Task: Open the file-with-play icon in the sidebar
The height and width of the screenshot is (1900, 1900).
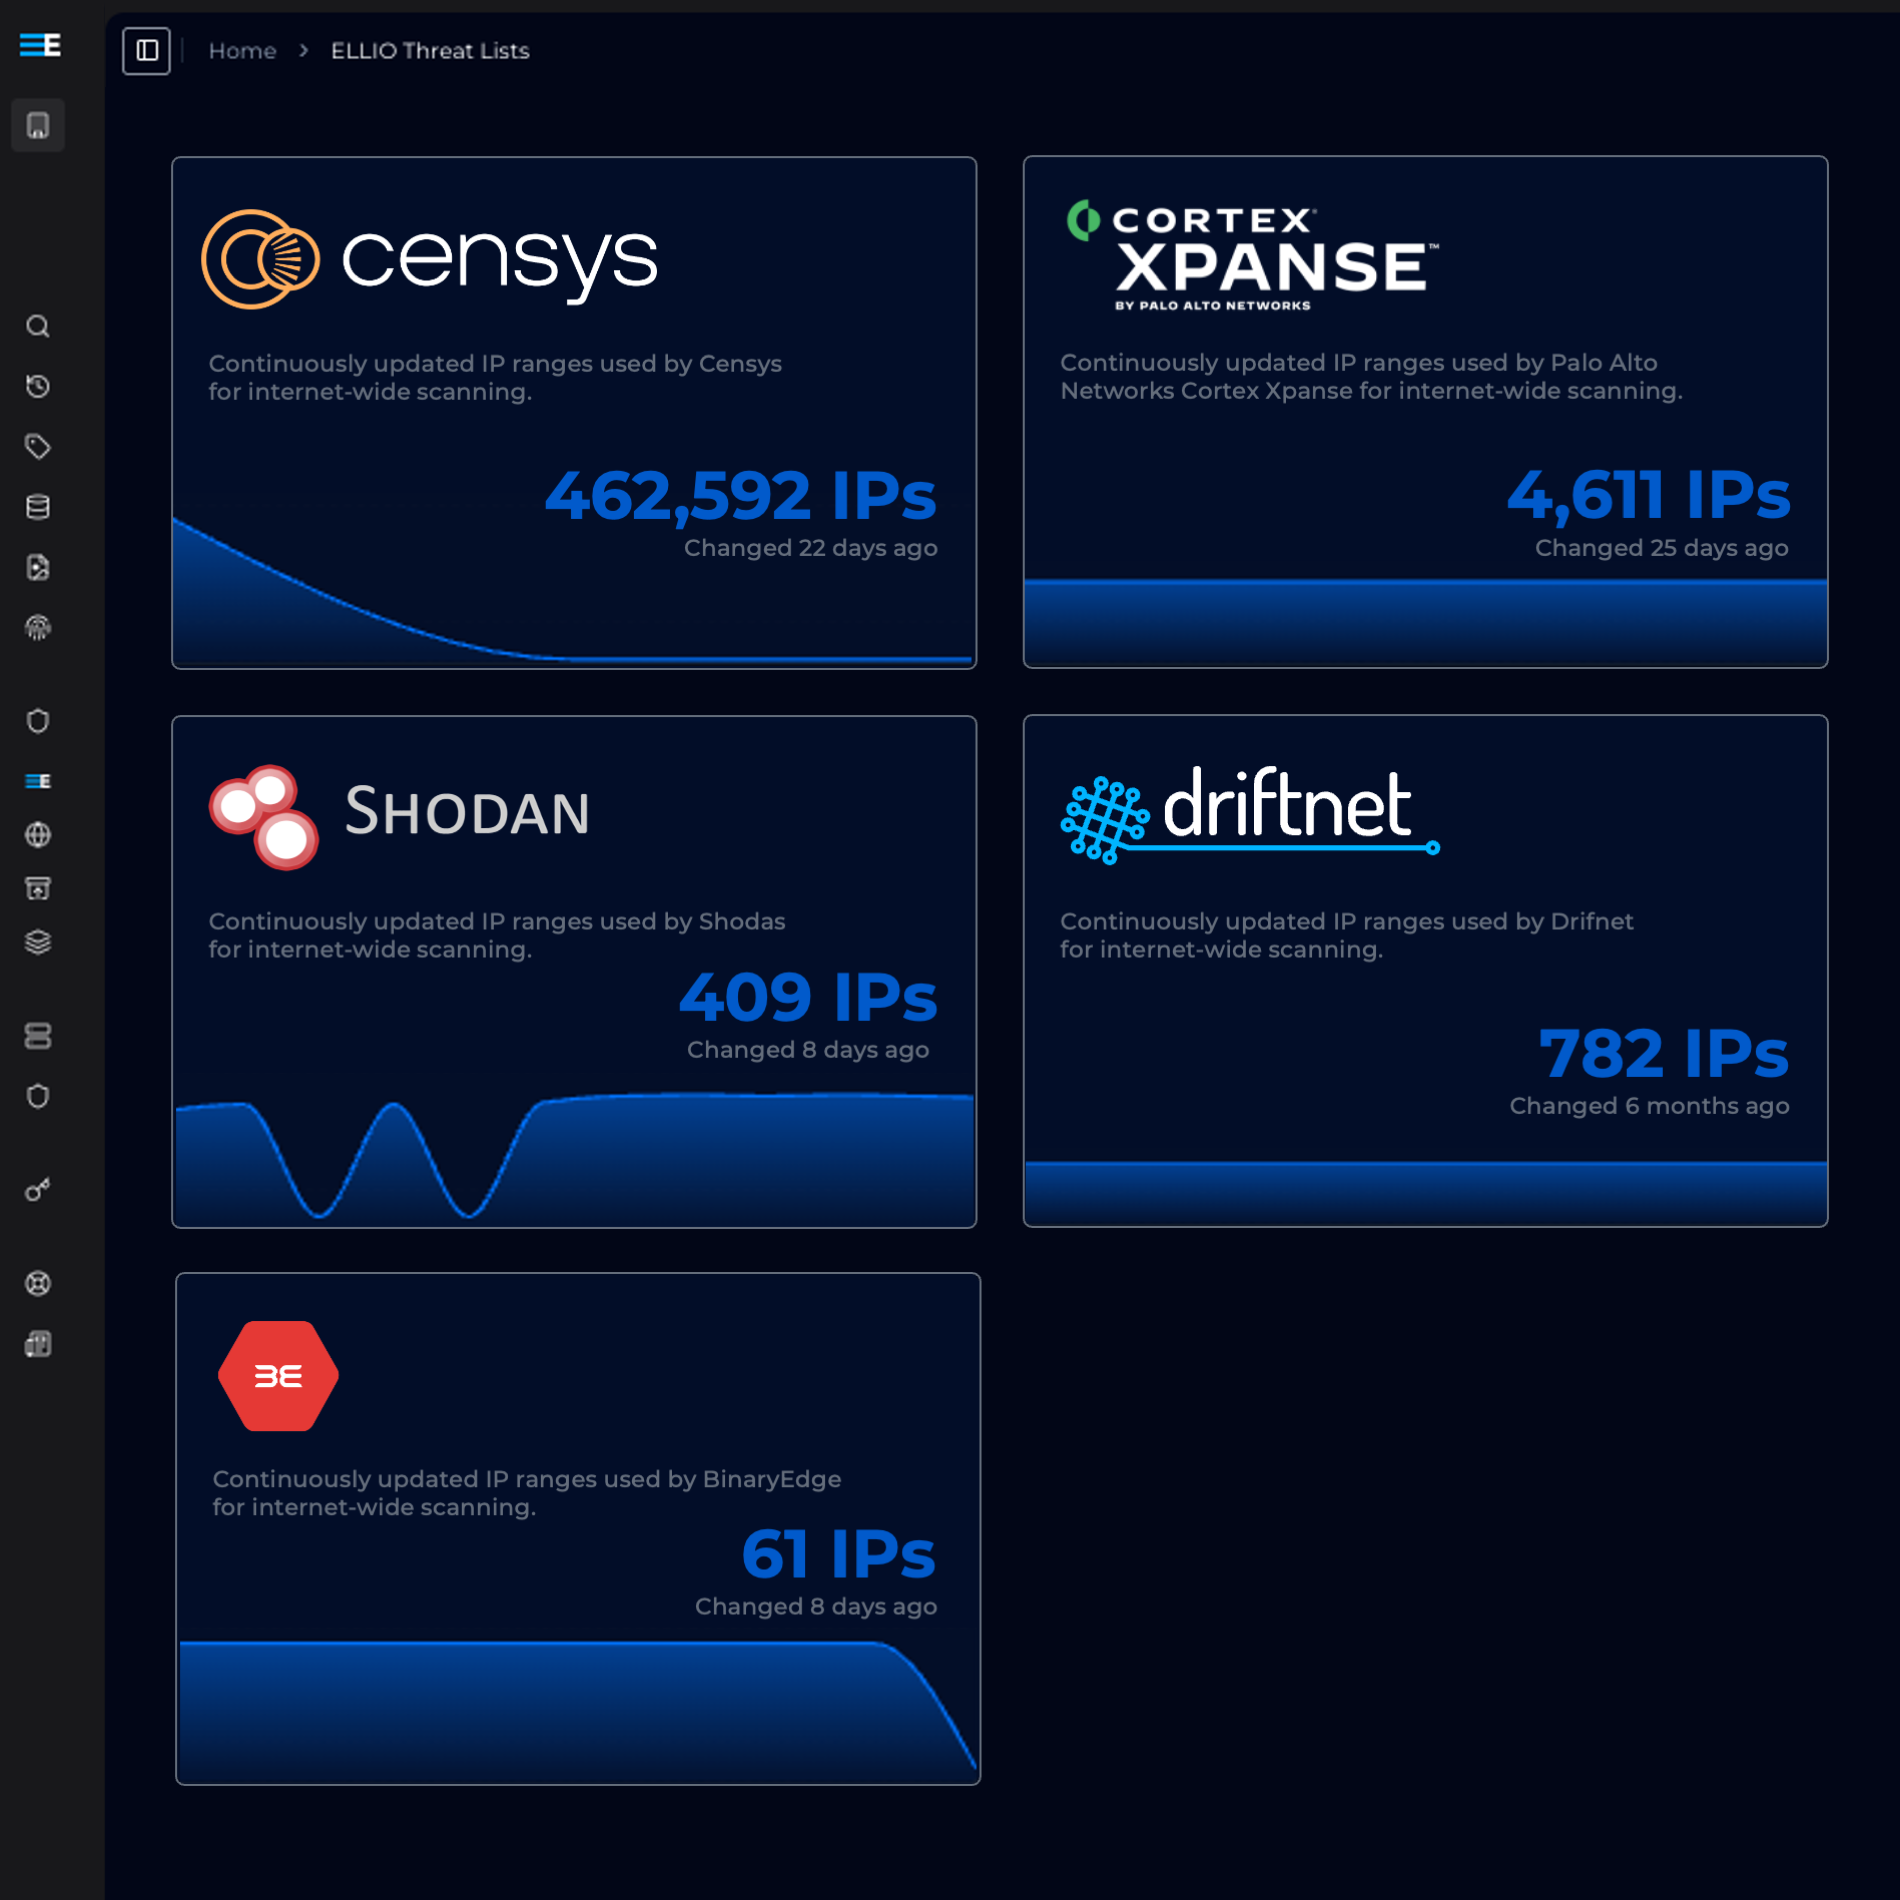Action: (x=38, y=567)
